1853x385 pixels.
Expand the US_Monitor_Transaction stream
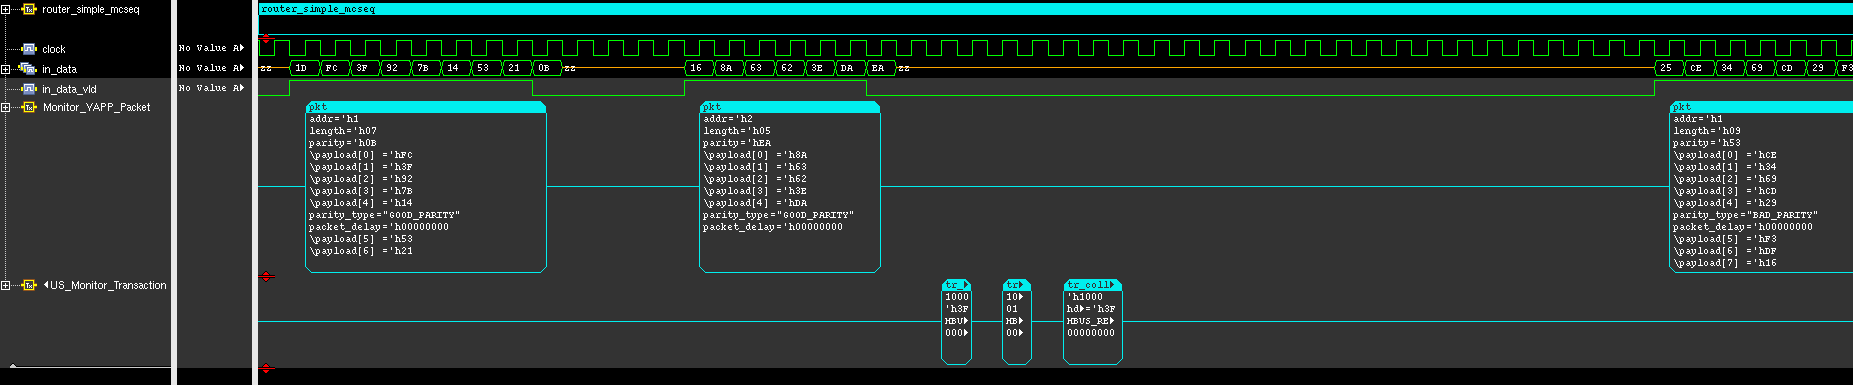[6, 285]
